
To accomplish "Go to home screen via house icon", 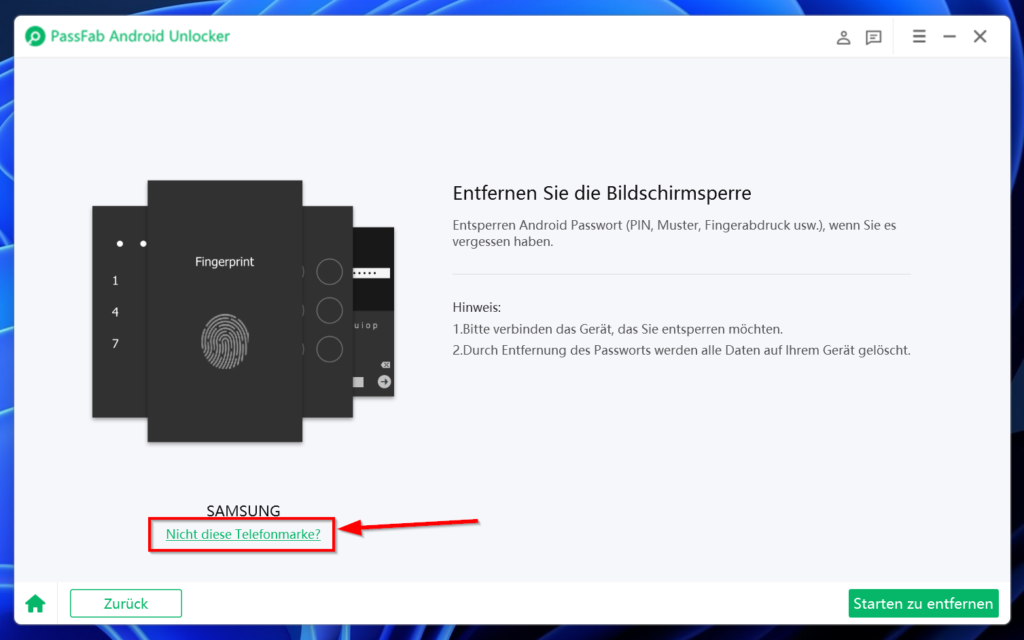I will click(35, 604).
